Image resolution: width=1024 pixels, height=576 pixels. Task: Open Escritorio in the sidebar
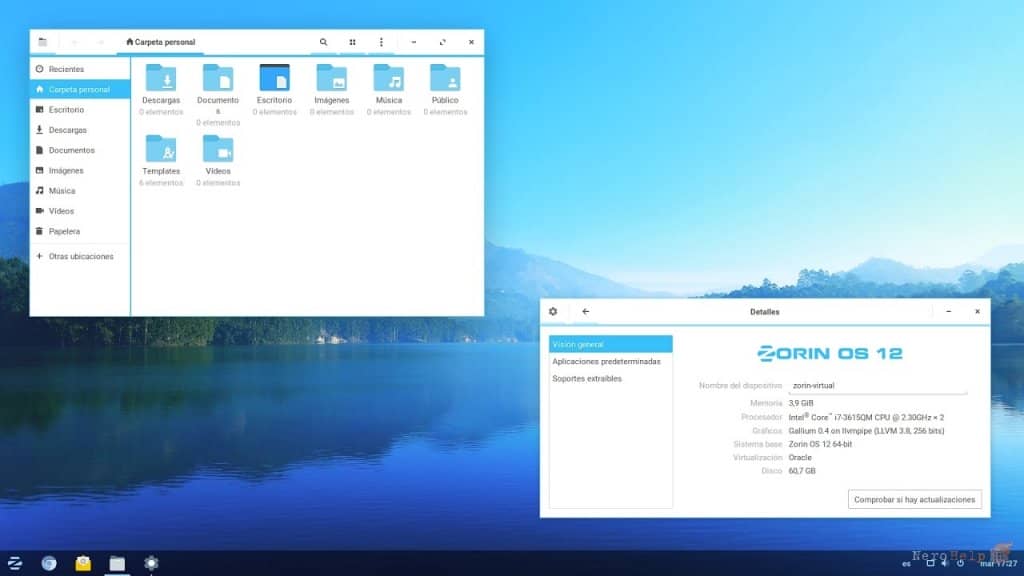(80, 110)
